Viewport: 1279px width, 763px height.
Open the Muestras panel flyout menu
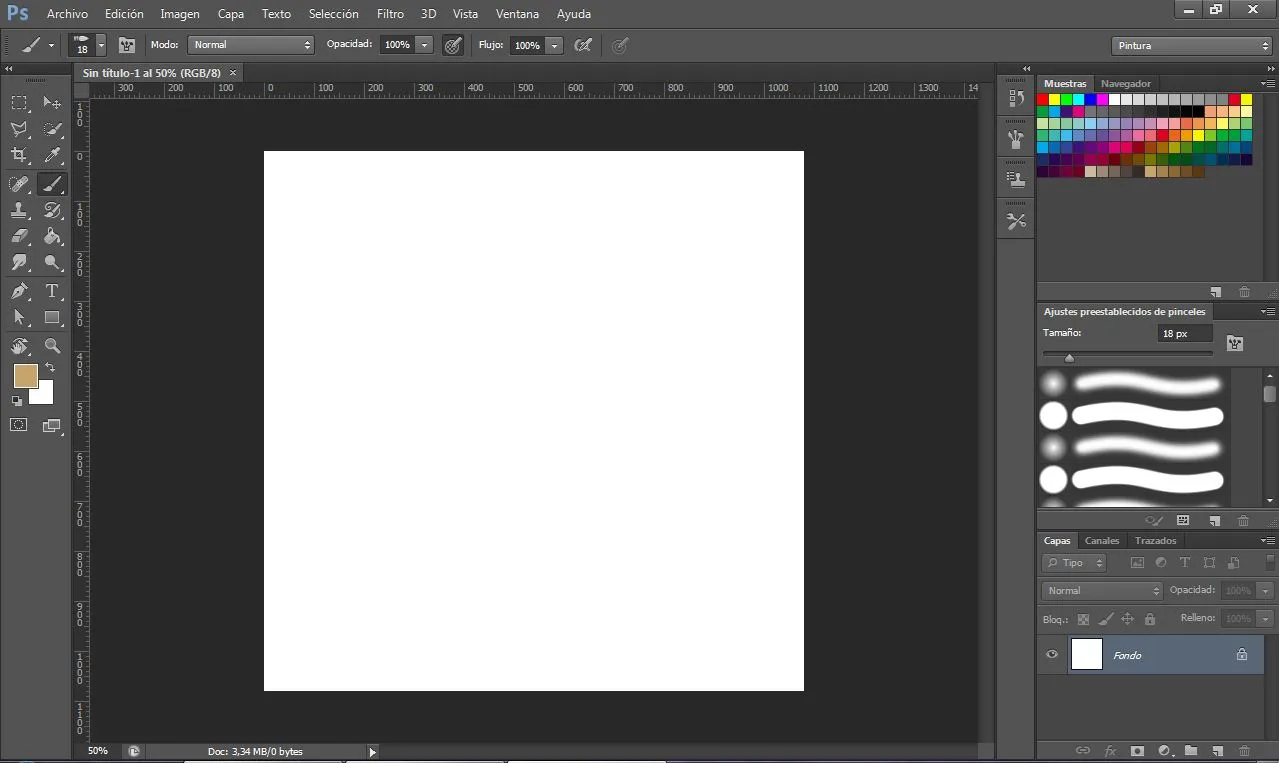(1268, 83)
